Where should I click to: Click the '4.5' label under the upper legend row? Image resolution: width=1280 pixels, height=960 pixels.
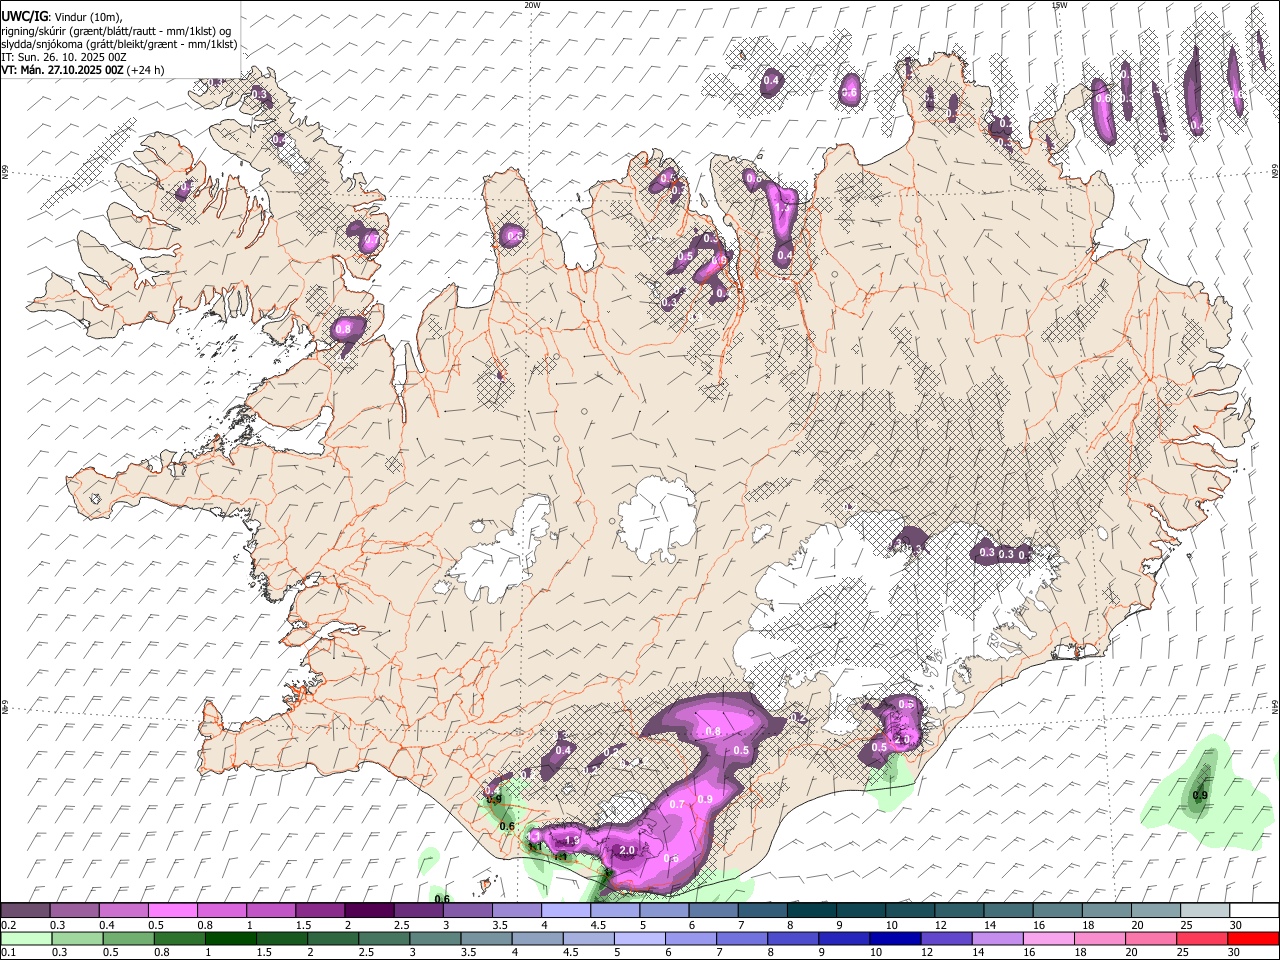coord(598,925)
